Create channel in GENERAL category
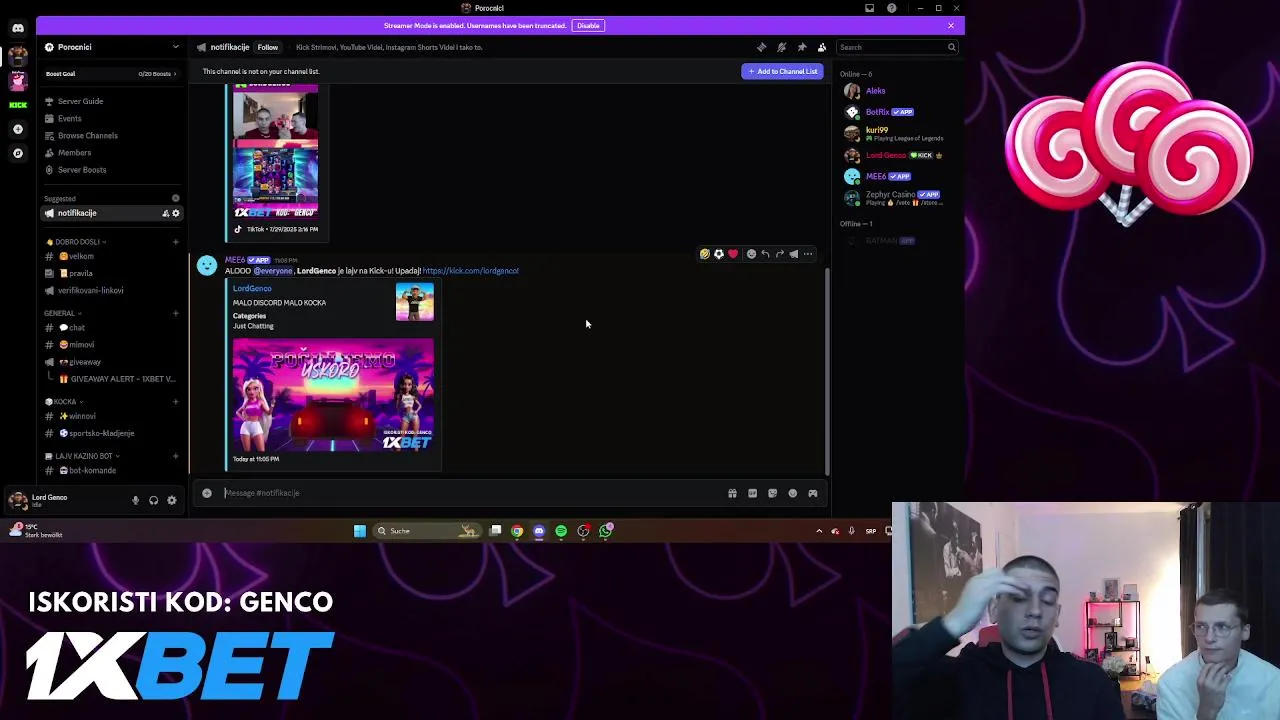This screenshot has width=1280, height=720. point(176,313)
